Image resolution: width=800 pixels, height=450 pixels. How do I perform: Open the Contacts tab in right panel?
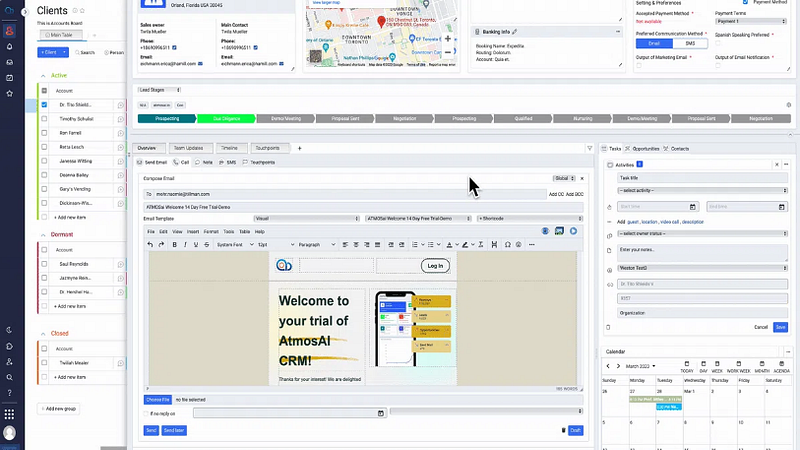point(676,149)
